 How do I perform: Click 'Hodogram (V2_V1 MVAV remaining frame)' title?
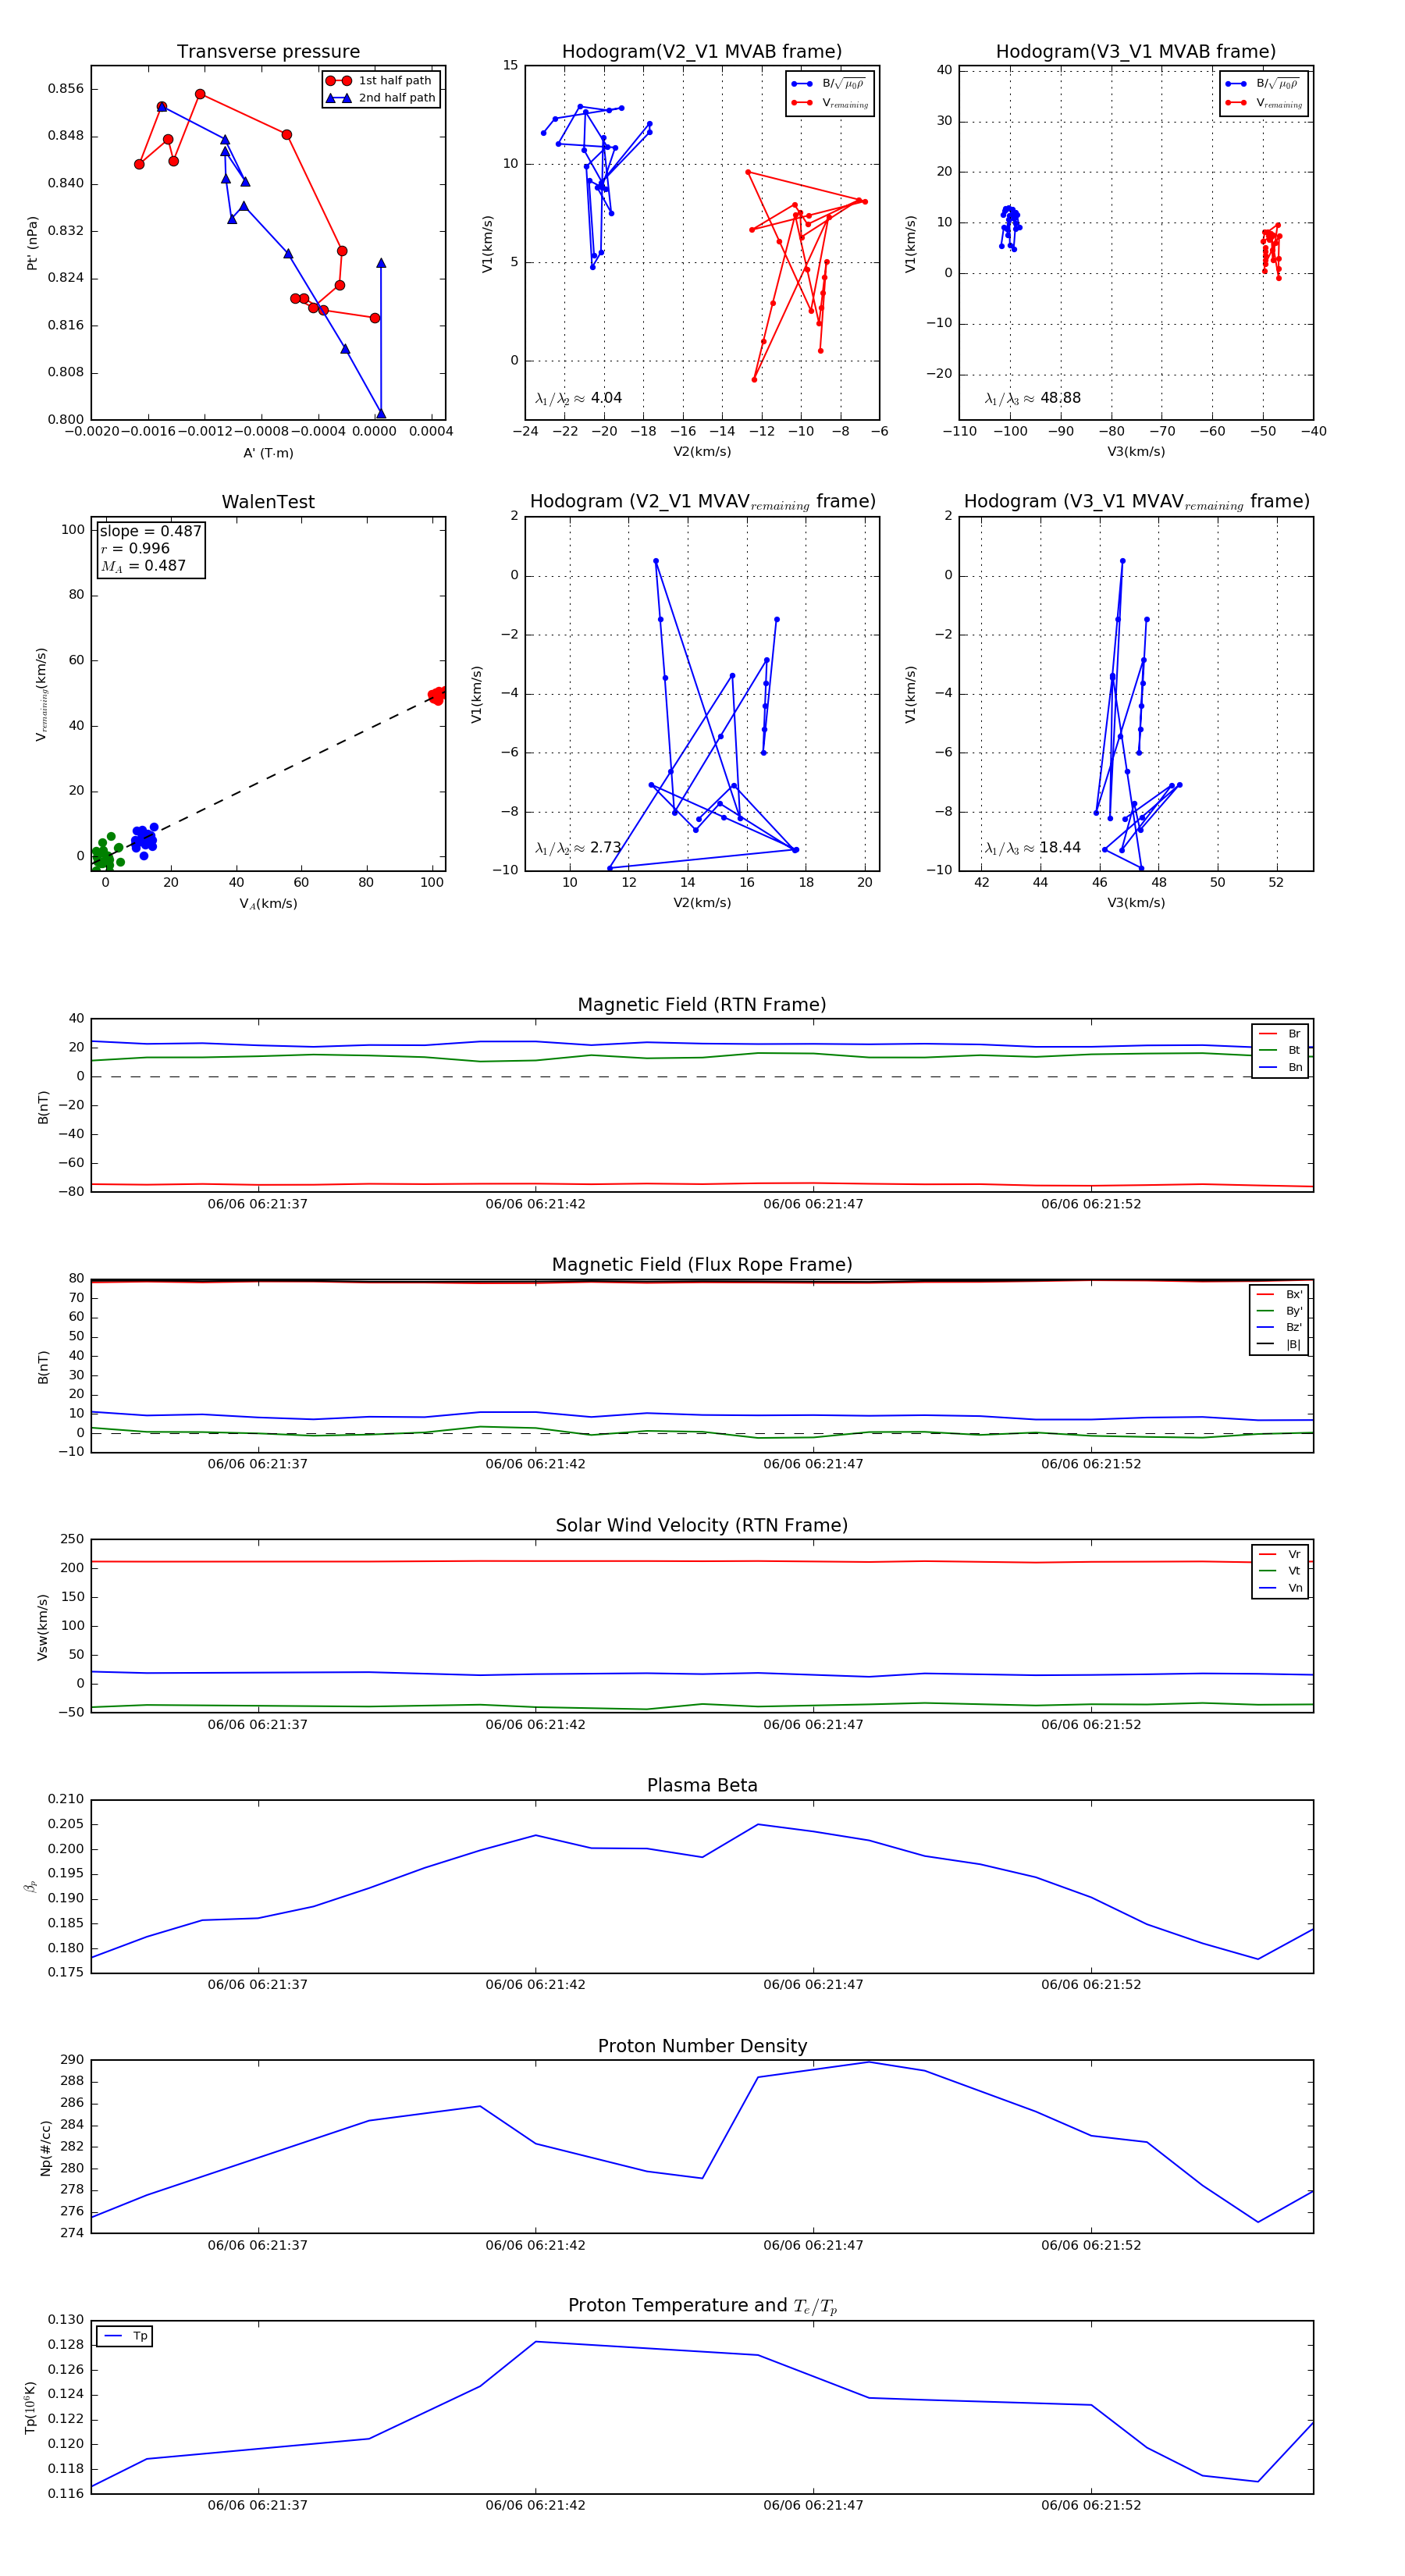[702, 502]
